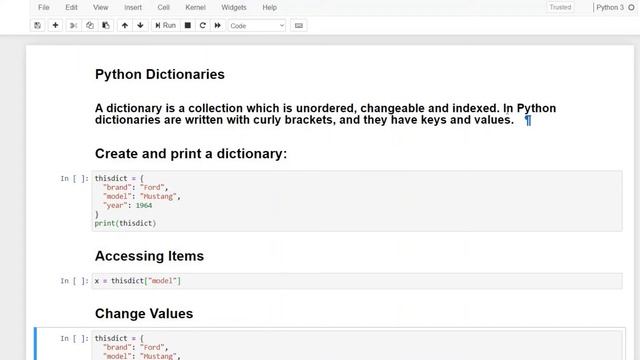
Task: Open the Widgets menu
Action: (234, 7)
